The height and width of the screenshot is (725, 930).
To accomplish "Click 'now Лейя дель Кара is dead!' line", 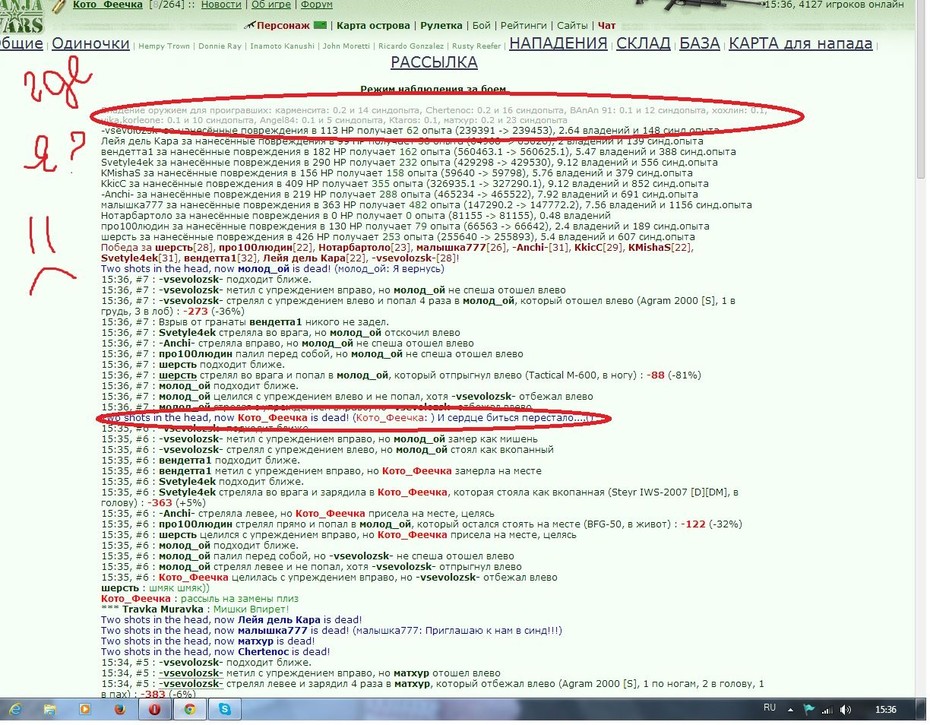I will [x=231, y=620].
